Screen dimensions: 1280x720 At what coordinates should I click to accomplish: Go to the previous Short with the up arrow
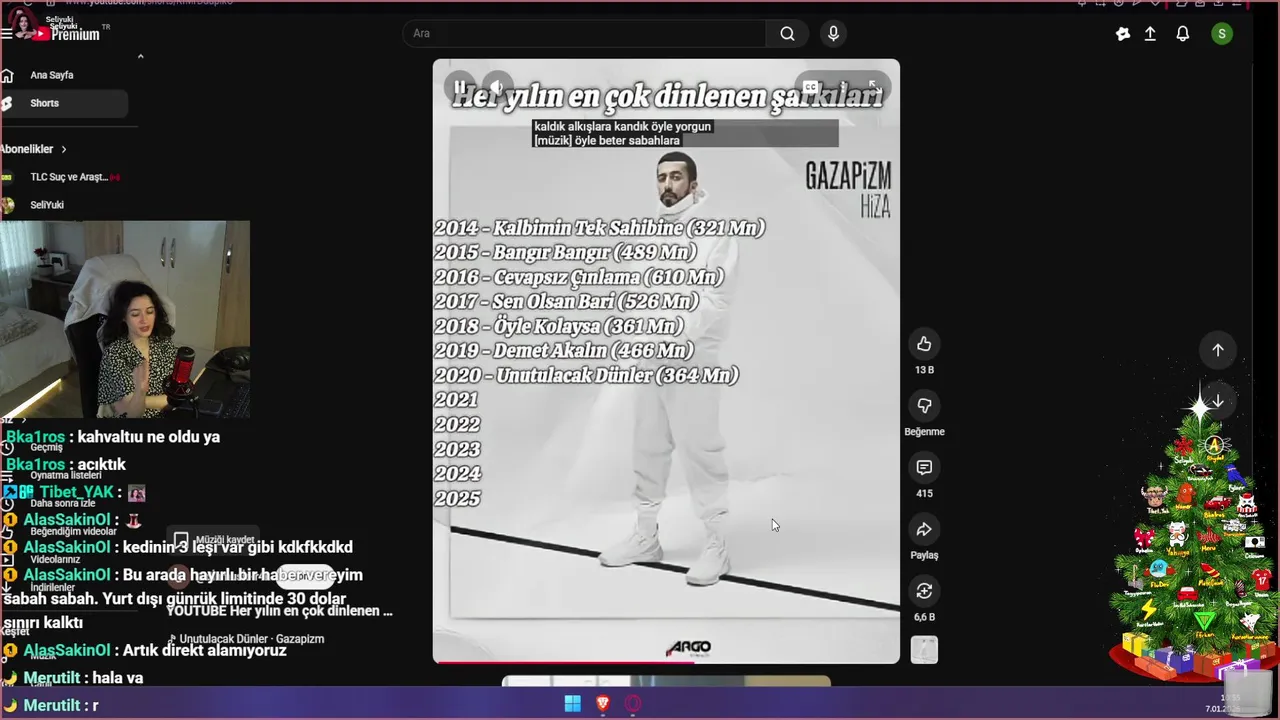tap(1218, 350)
